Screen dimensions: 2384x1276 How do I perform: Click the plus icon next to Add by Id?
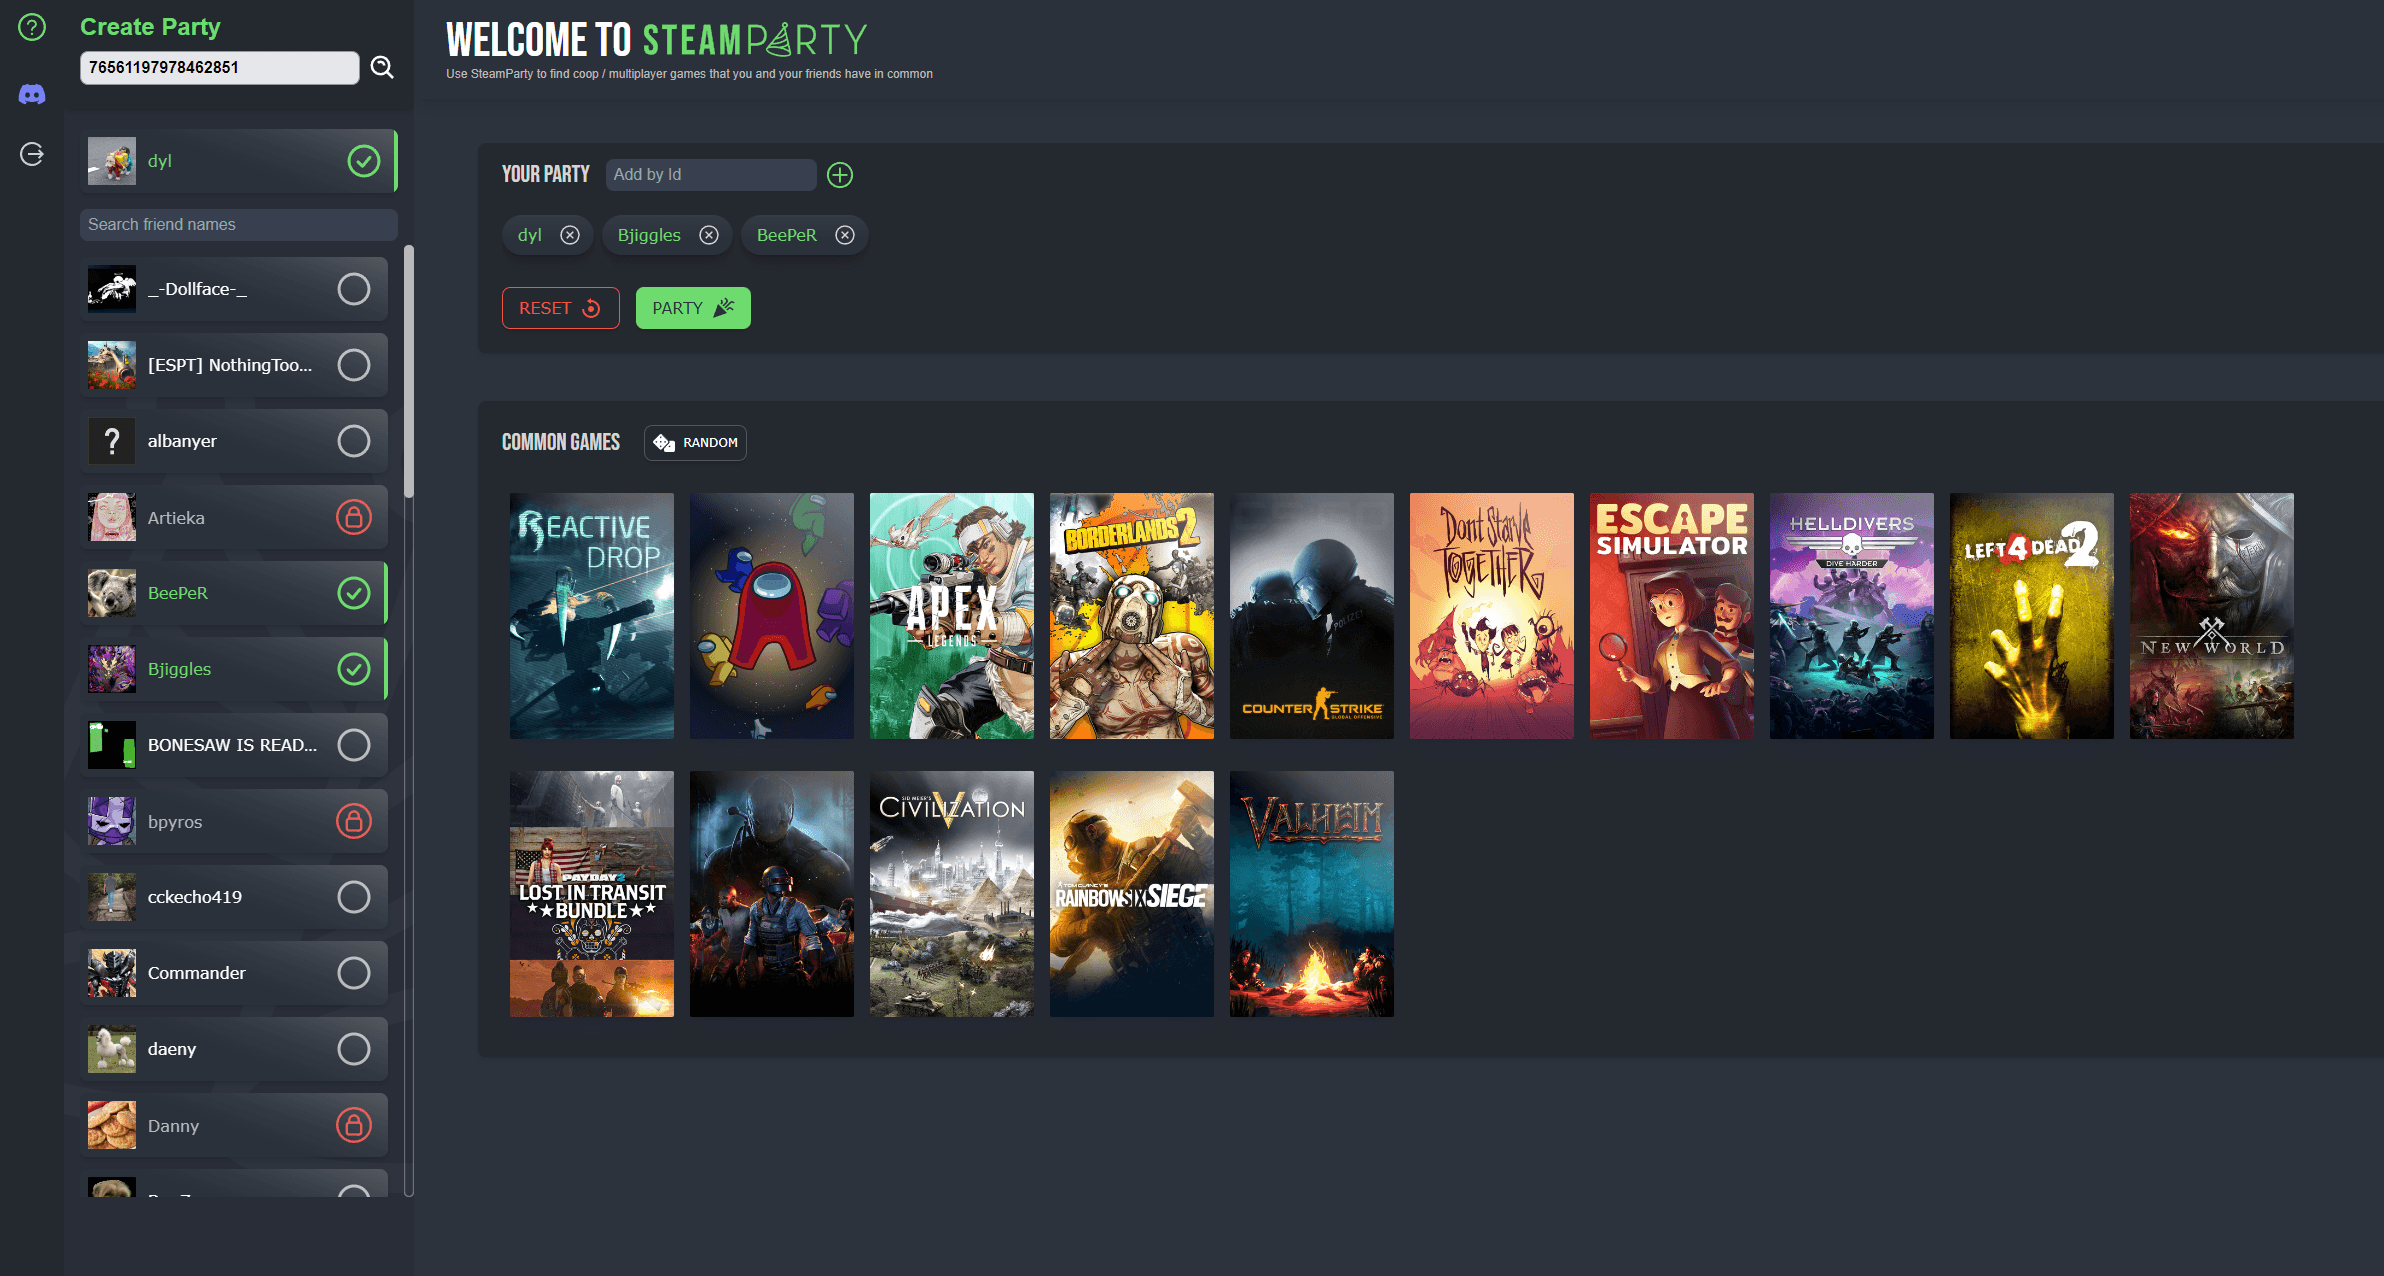pos(839,175)
